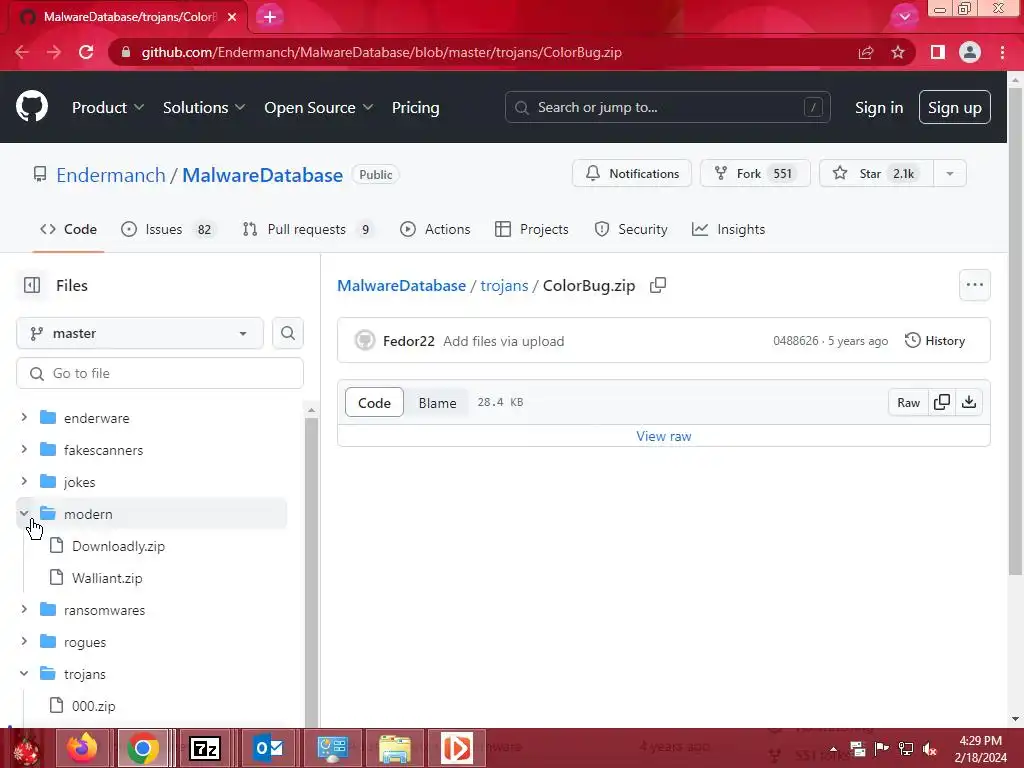Download raw file icon

tap(969, 402)
